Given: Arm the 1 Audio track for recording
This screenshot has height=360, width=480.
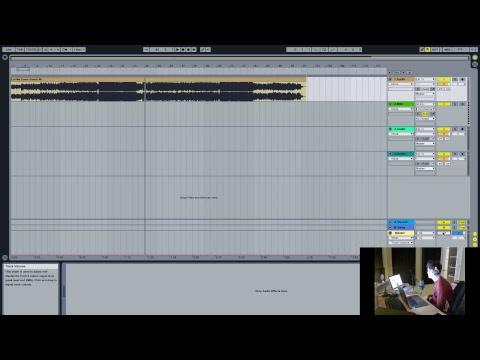Looking at the screenshot, I should 462,79.
